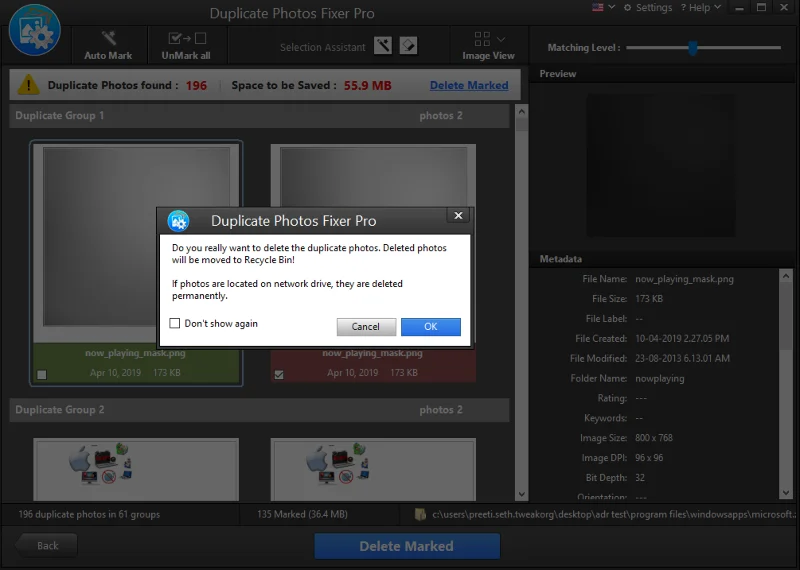Click the application logo icon

point(35,30)
